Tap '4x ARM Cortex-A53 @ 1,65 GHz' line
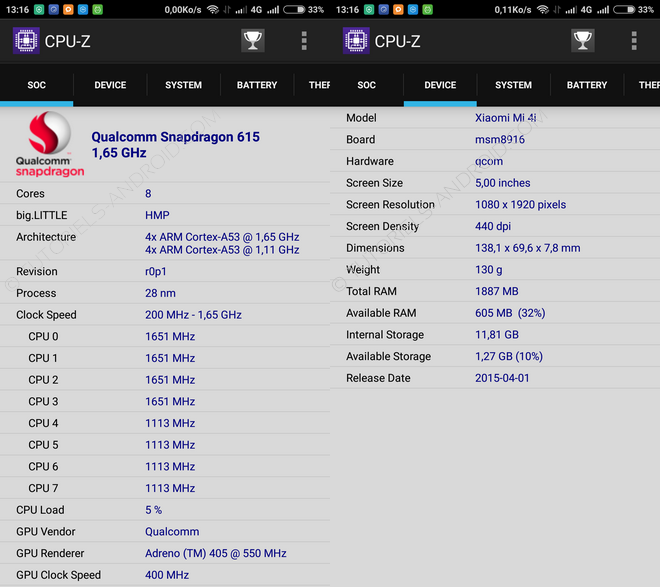Viewport: 660px width, 587px height. (x=222, y=237)
